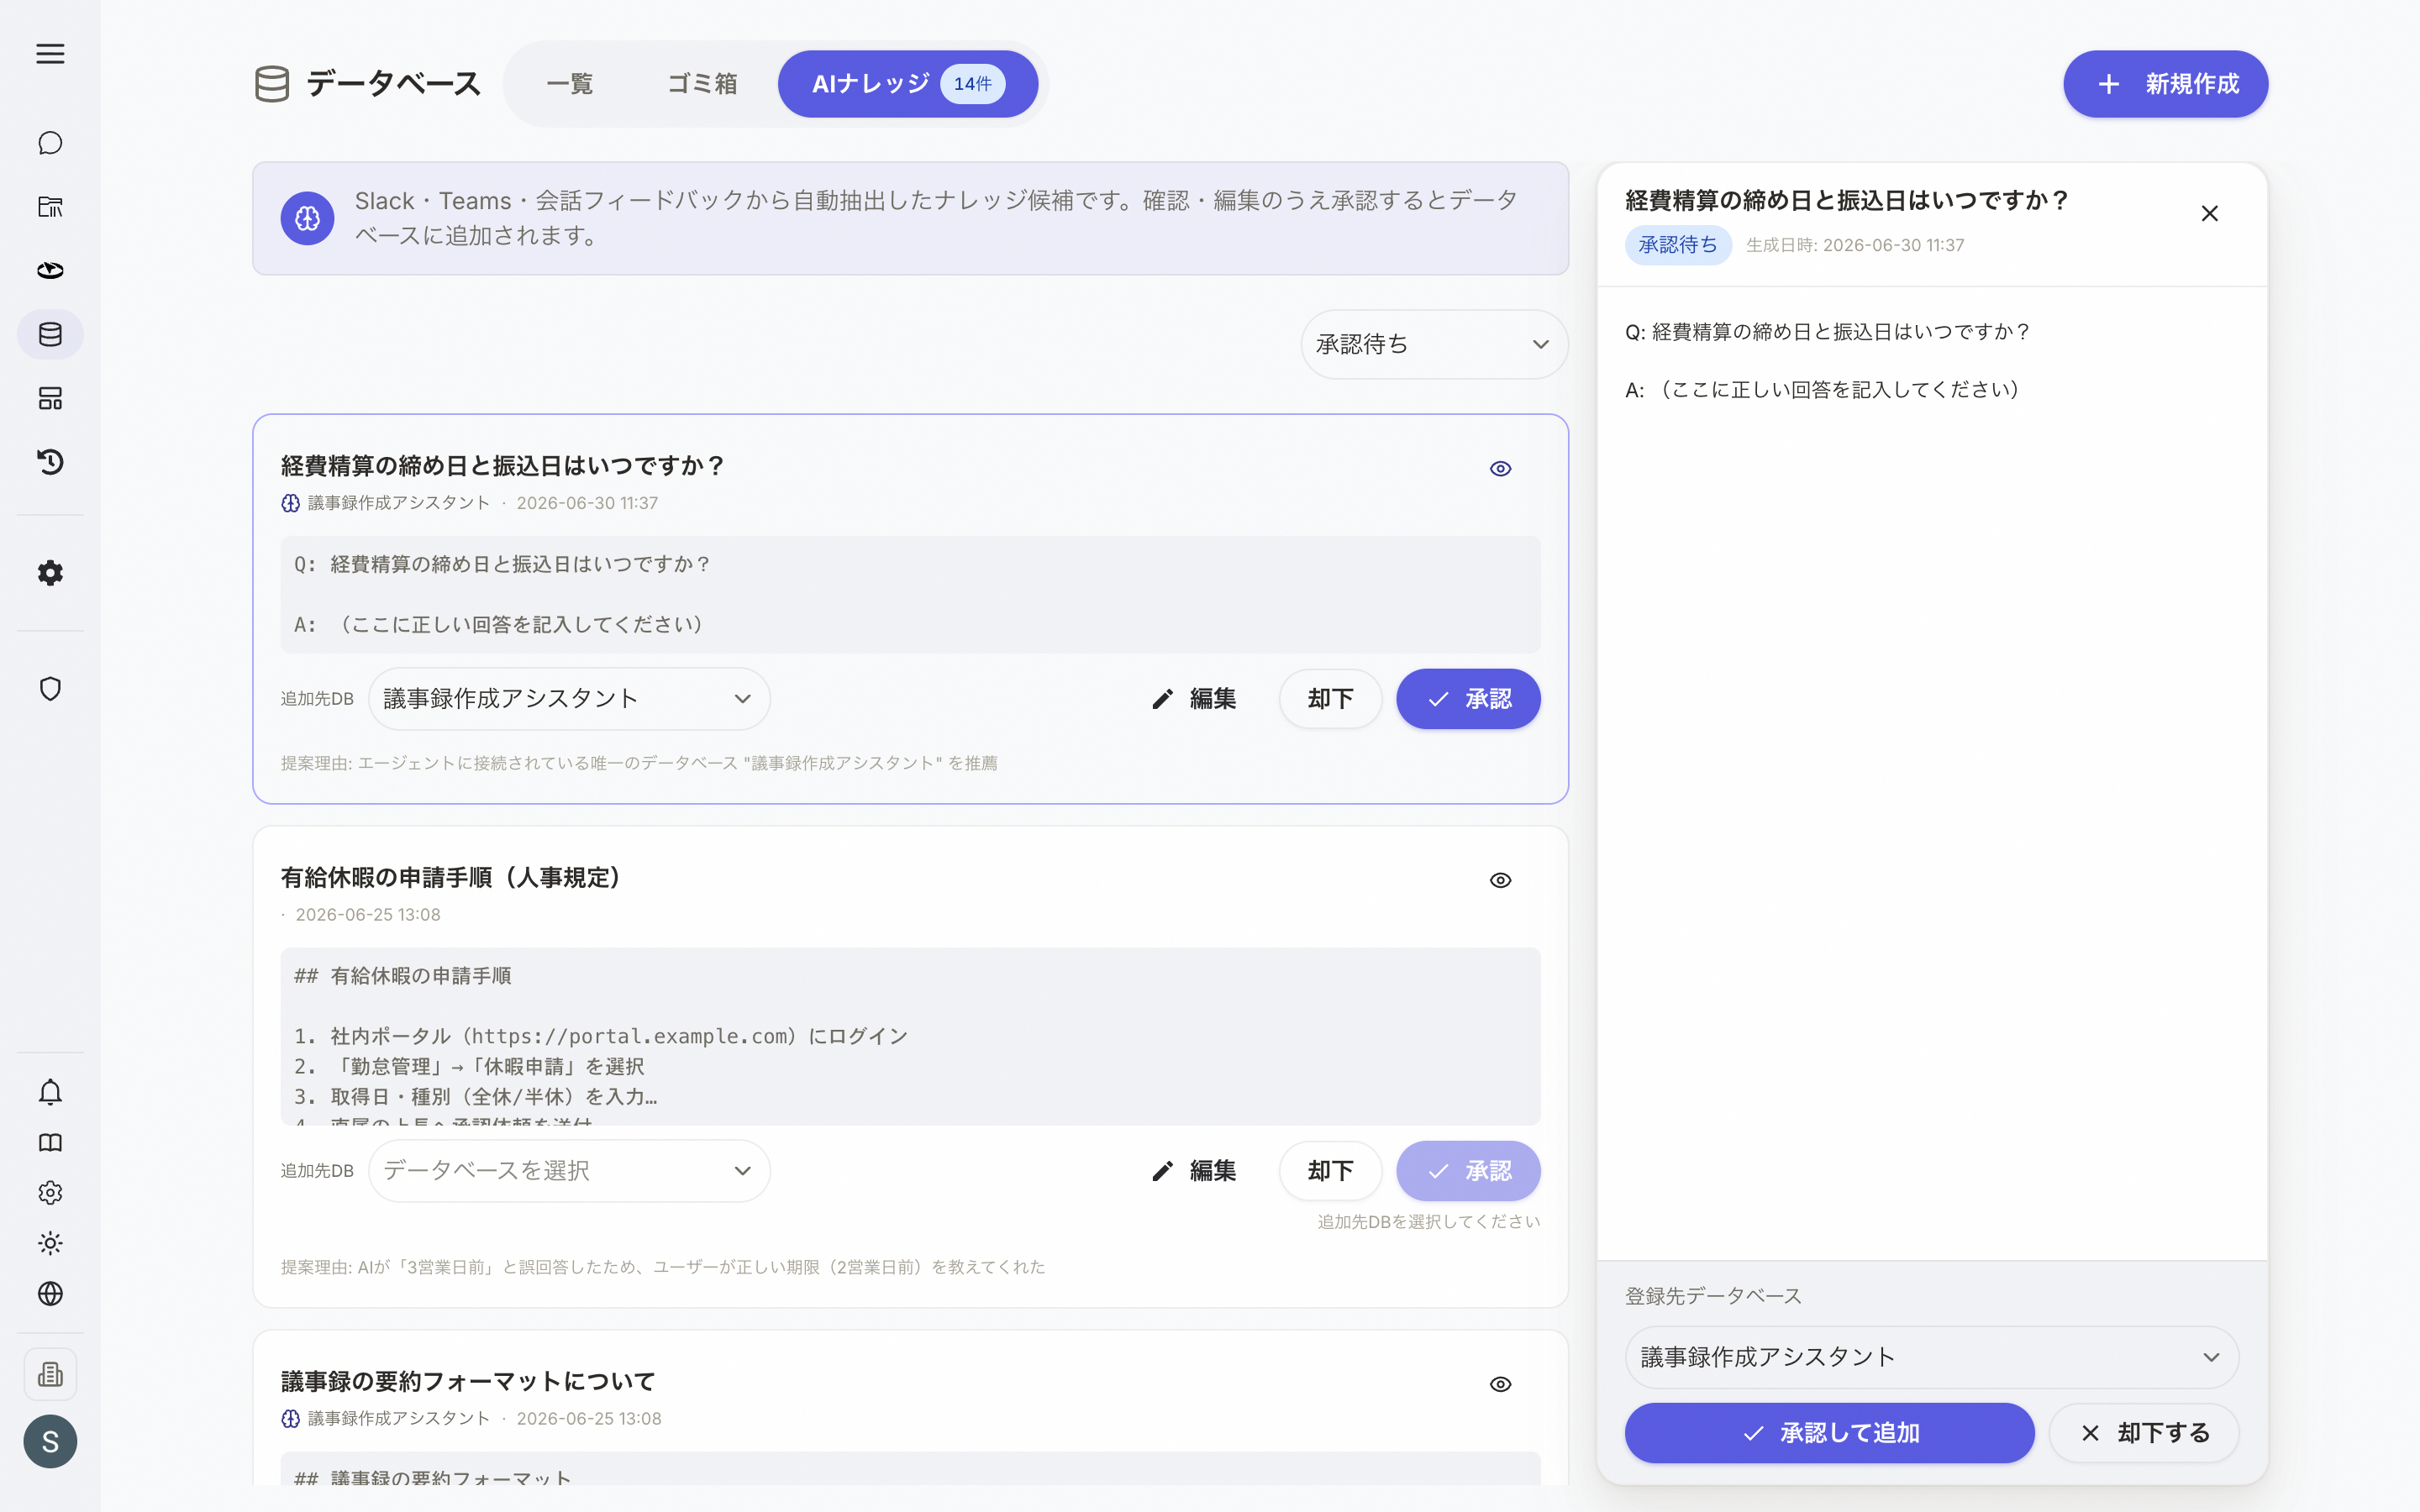Preview the 経費精算の締め日 card with eye icon
Viewport: 2420px width, 1512px height.
1500,468
